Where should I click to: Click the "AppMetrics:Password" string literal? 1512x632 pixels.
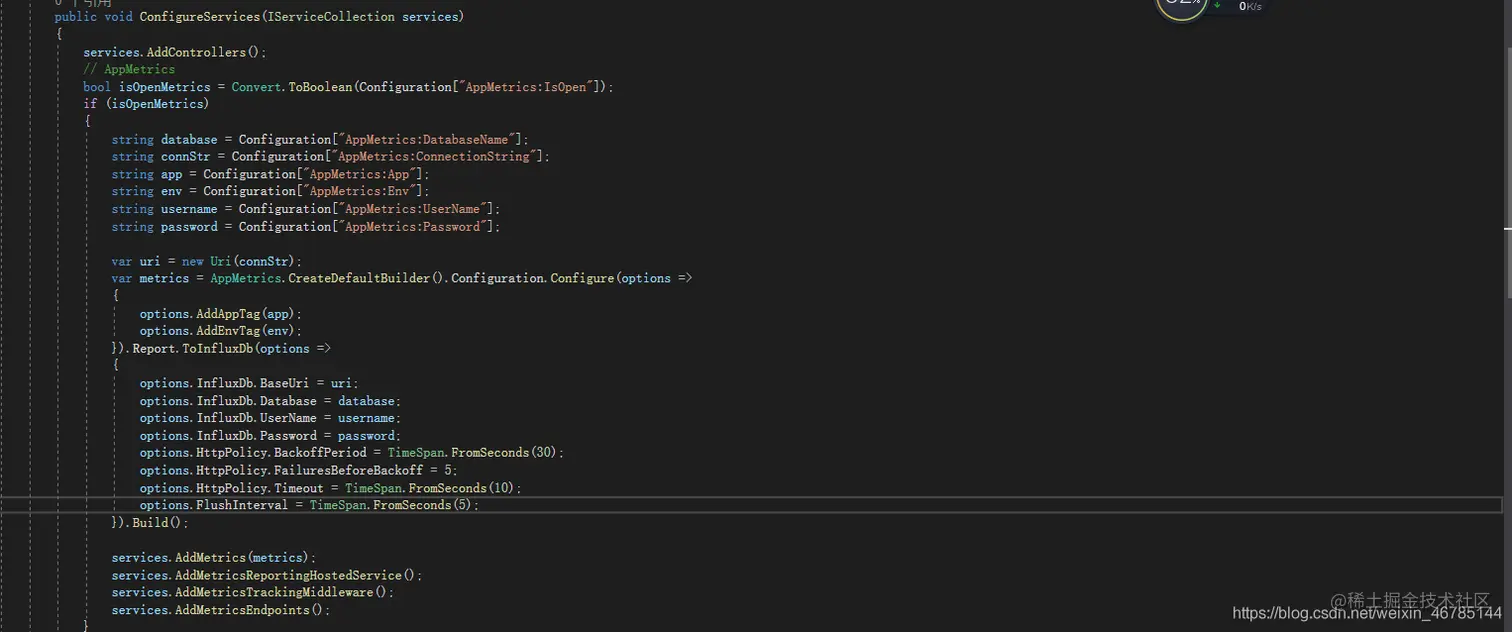point(415,227)
